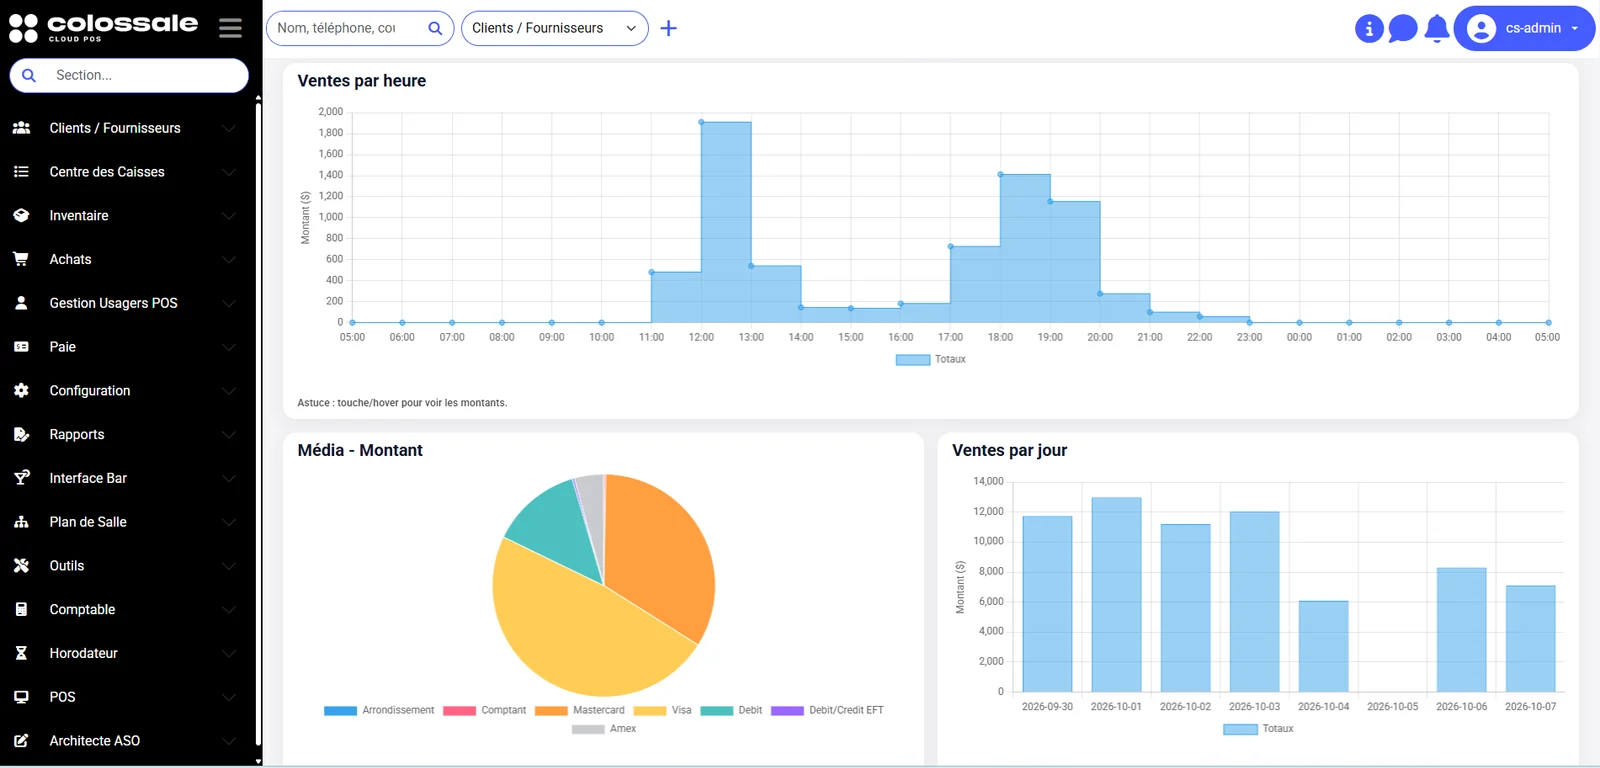
Task: Toggle Amex legend in pie chart
Action: (604, 729)
